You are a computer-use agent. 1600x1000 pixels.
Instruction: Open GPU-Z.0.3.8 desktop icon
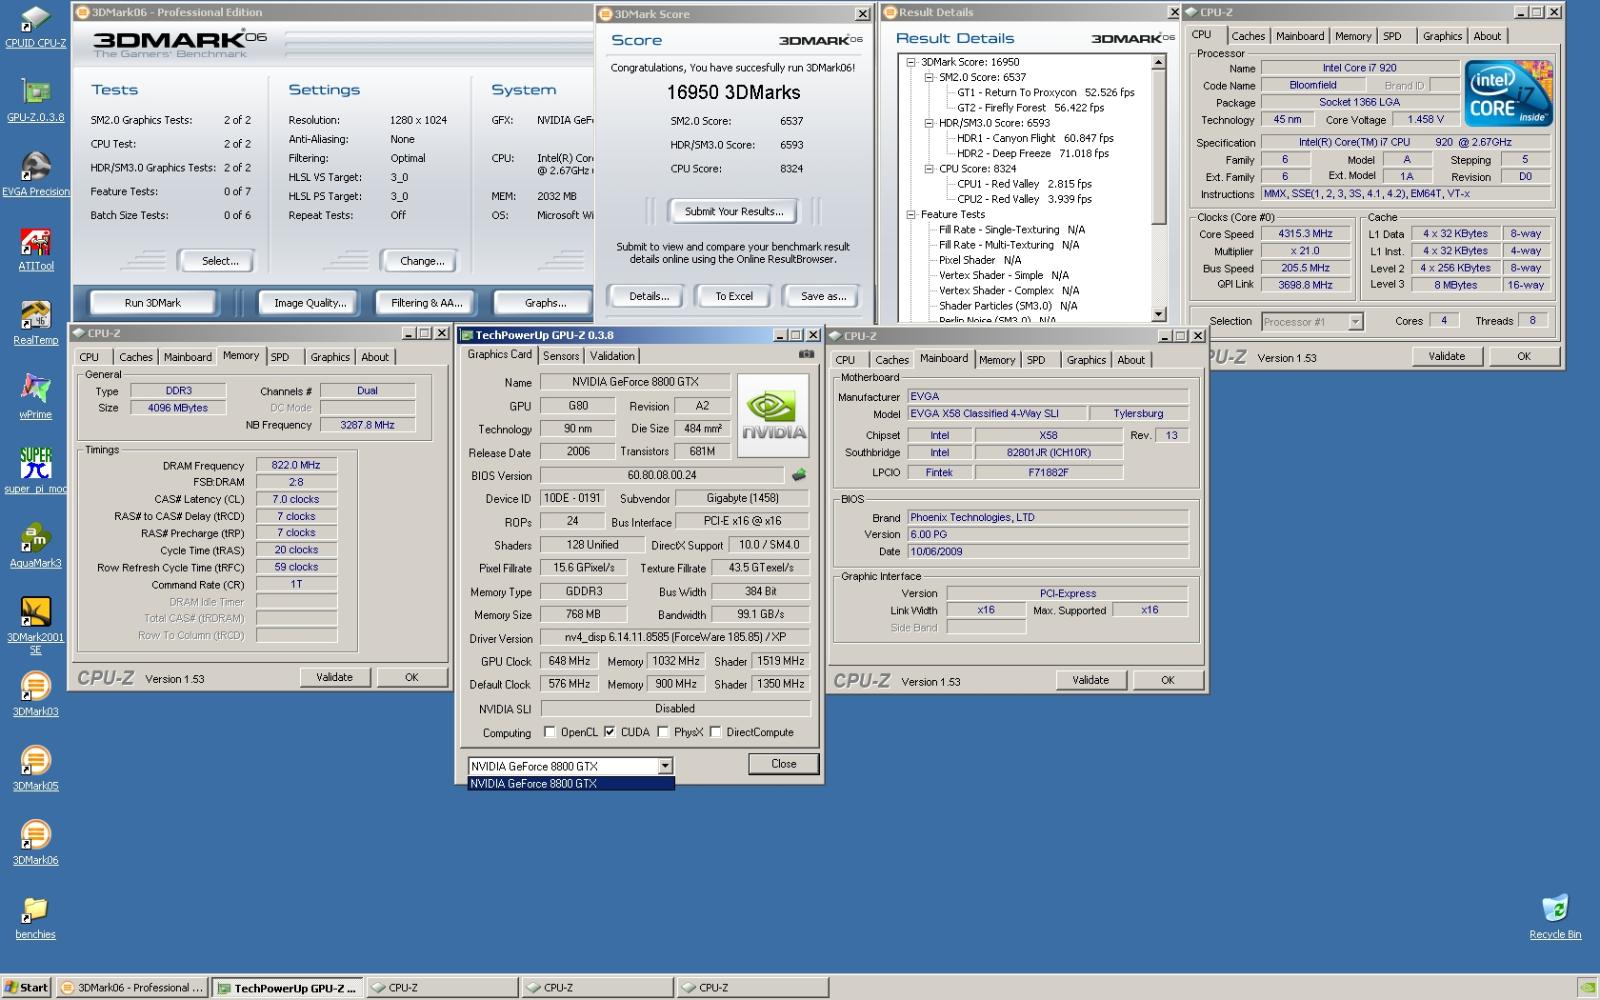coord(35,100)
